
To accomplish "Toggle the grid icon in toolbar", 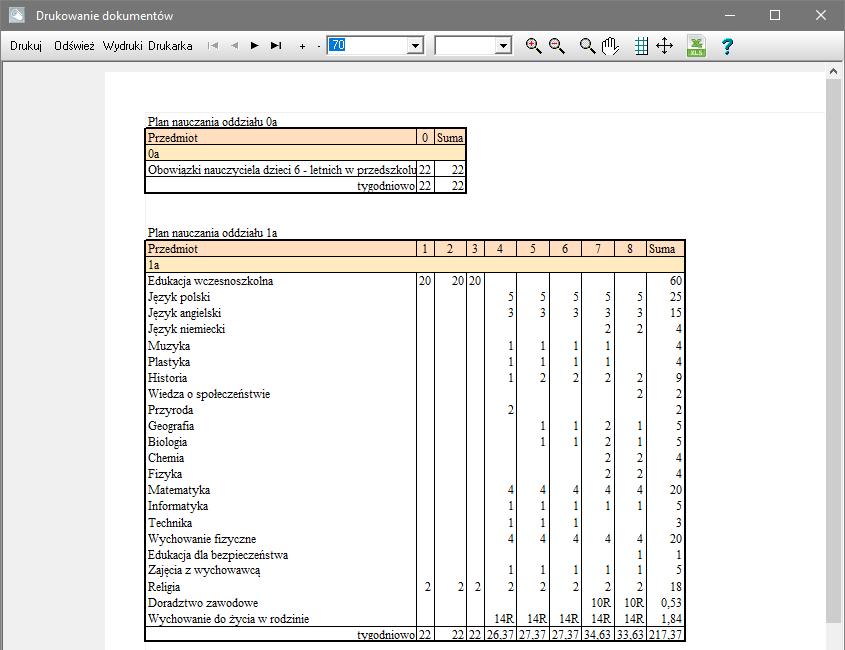I will tap(641, 46).
